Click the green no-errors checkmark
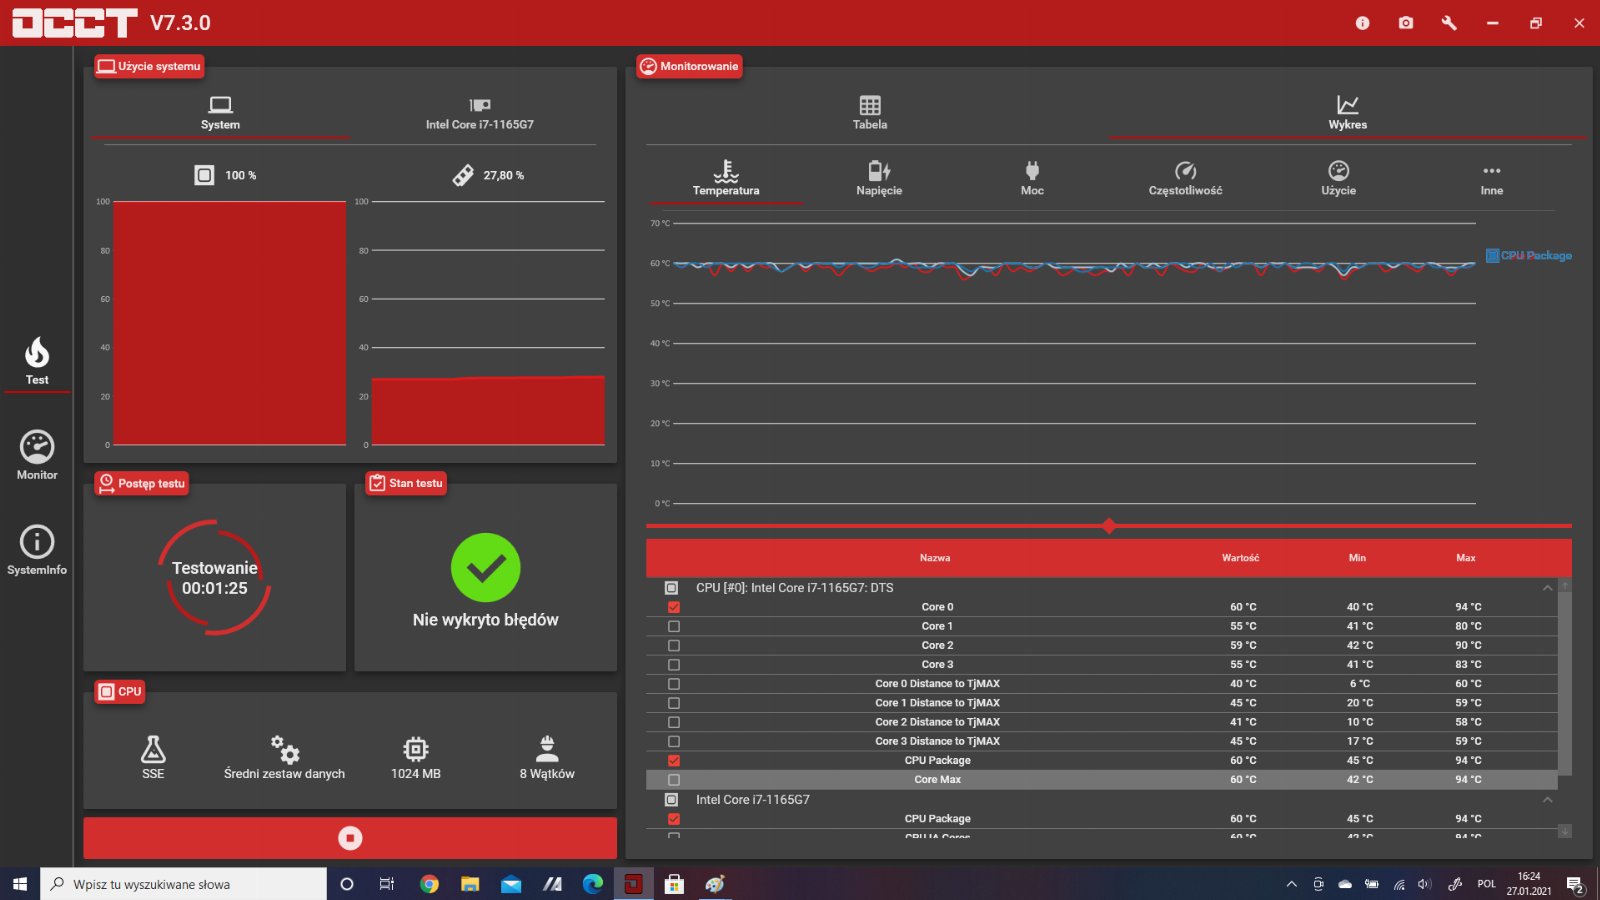 [x=486, y=568]
